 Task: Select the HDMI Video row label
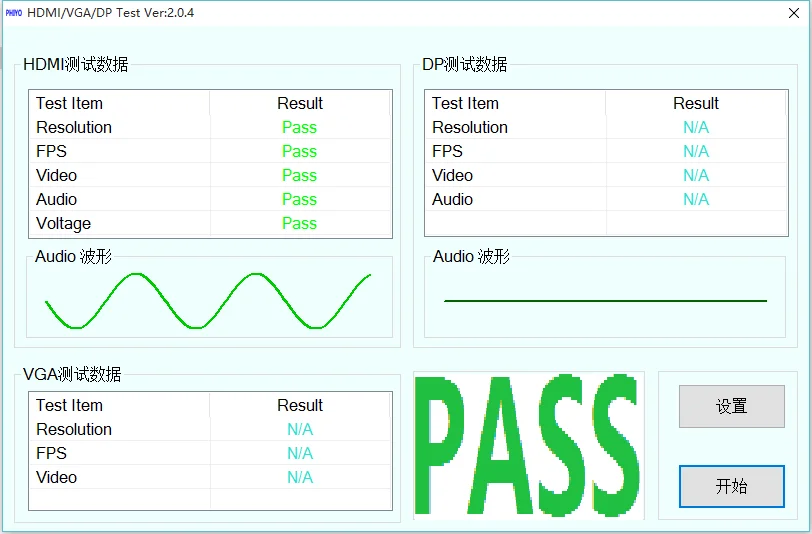56,175
